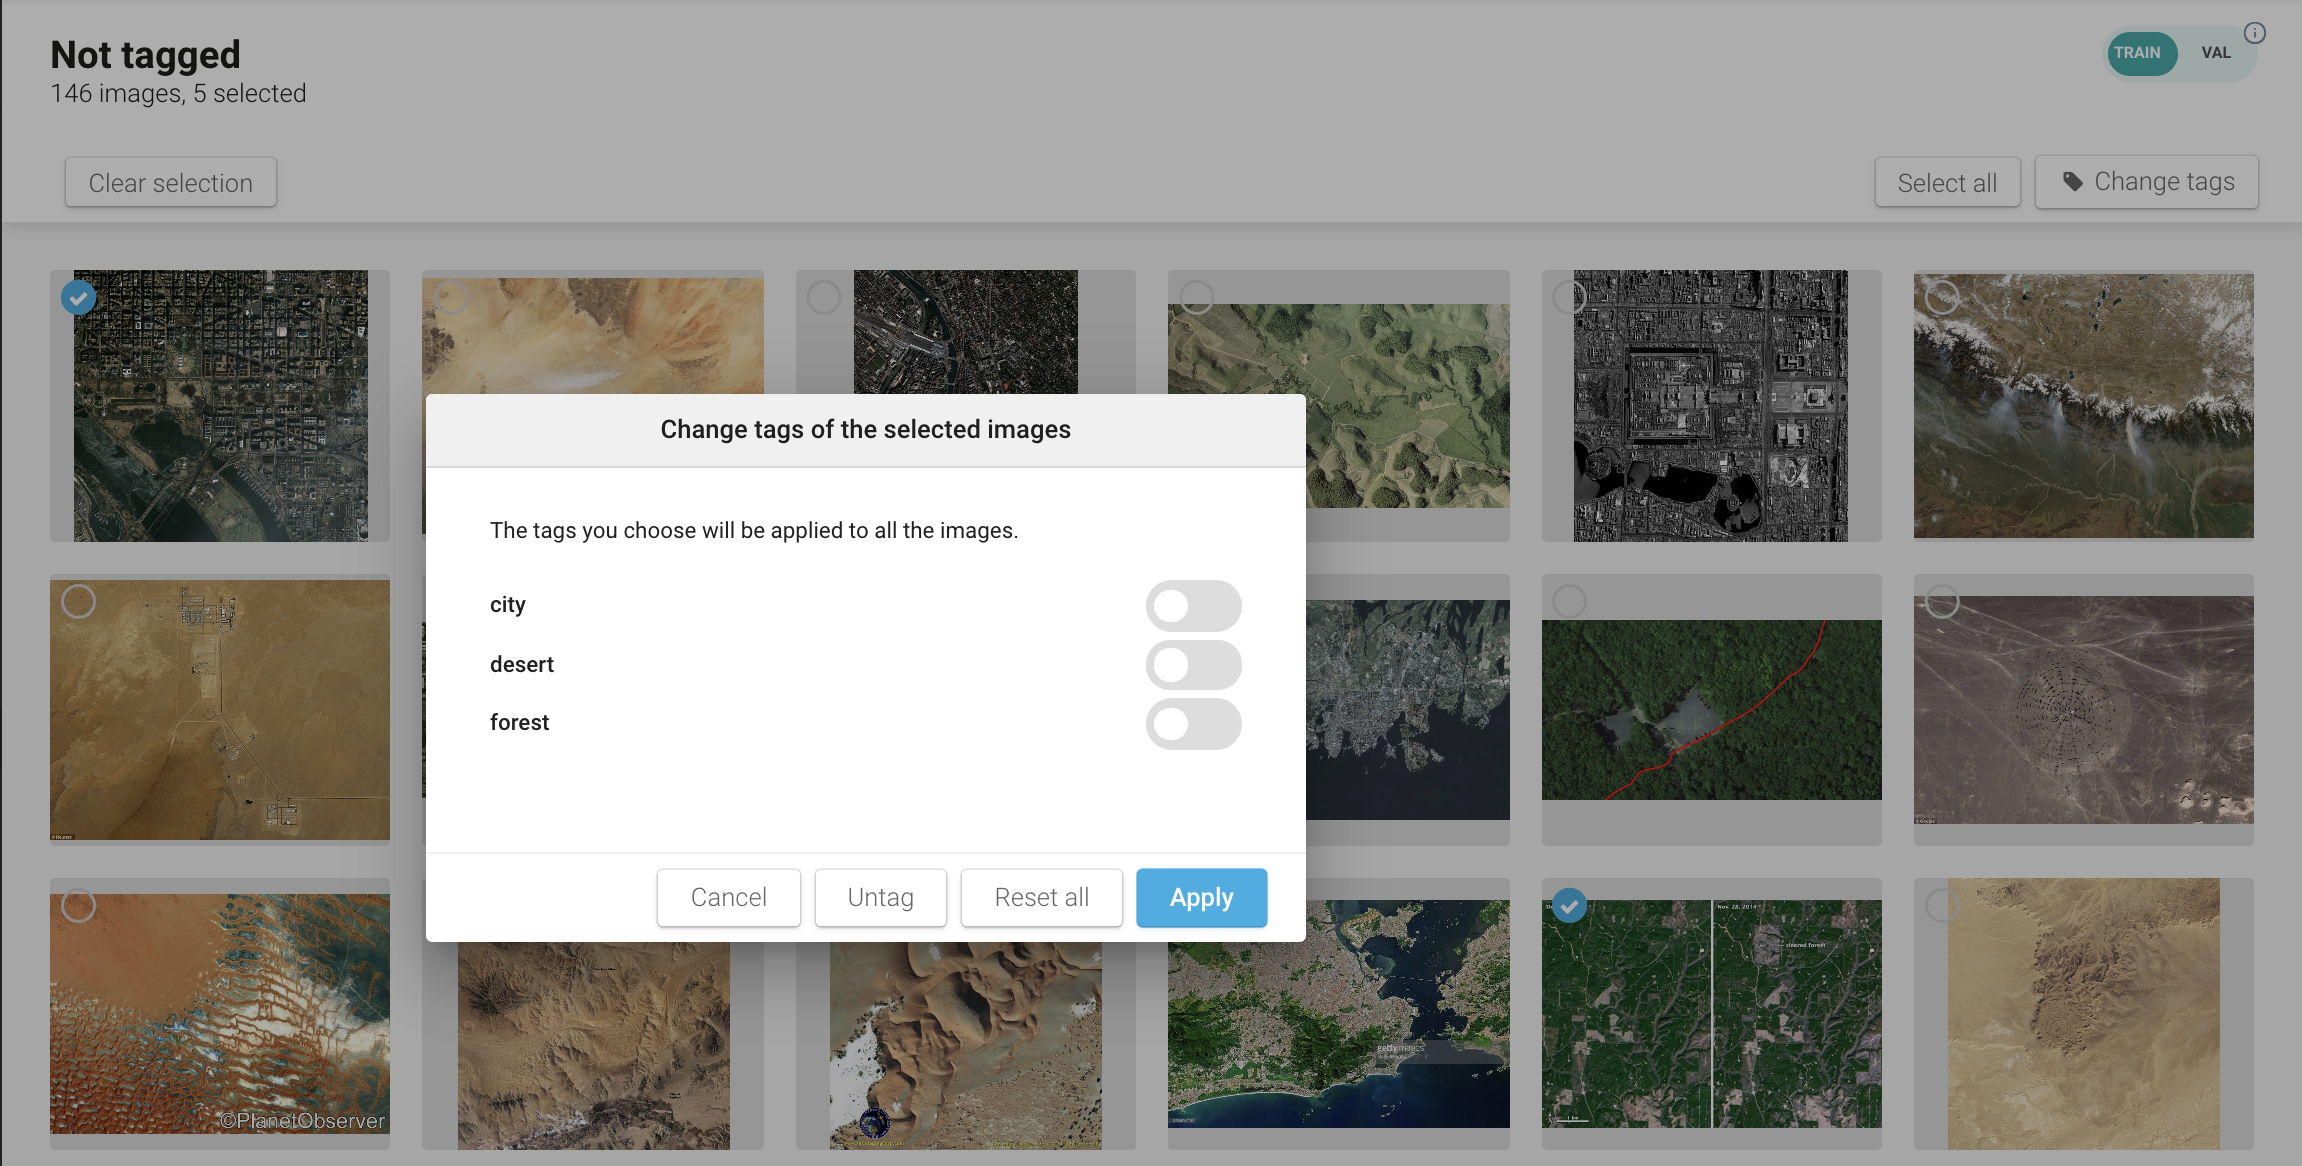
Task: Open the PlanetObserver desert dunes thumbnail
Action: click(x=220, y=1012)
